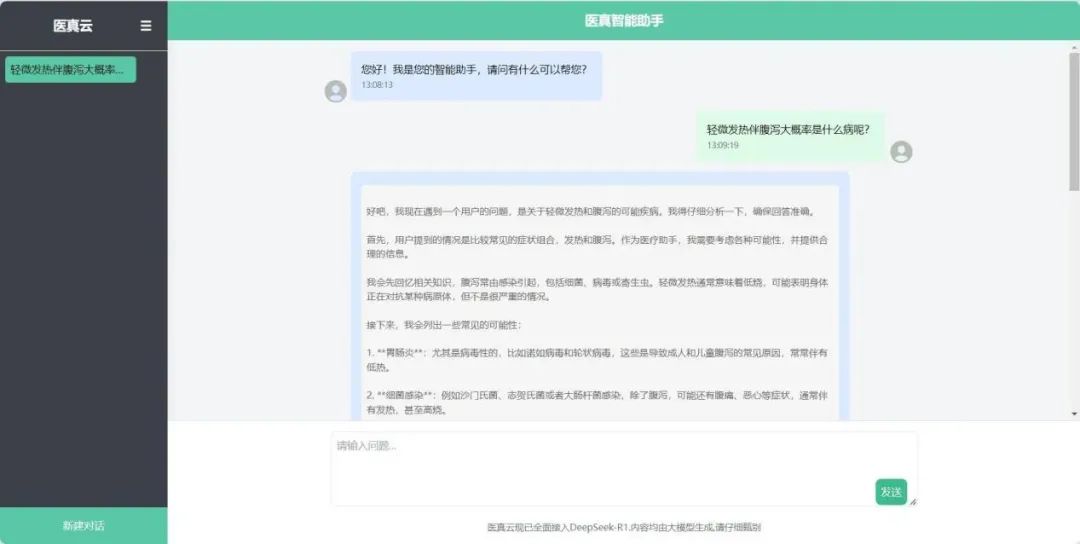Click the assistant avatar beside the greeting
Screen dimensions: 1080x544
(x=335, y=91)
